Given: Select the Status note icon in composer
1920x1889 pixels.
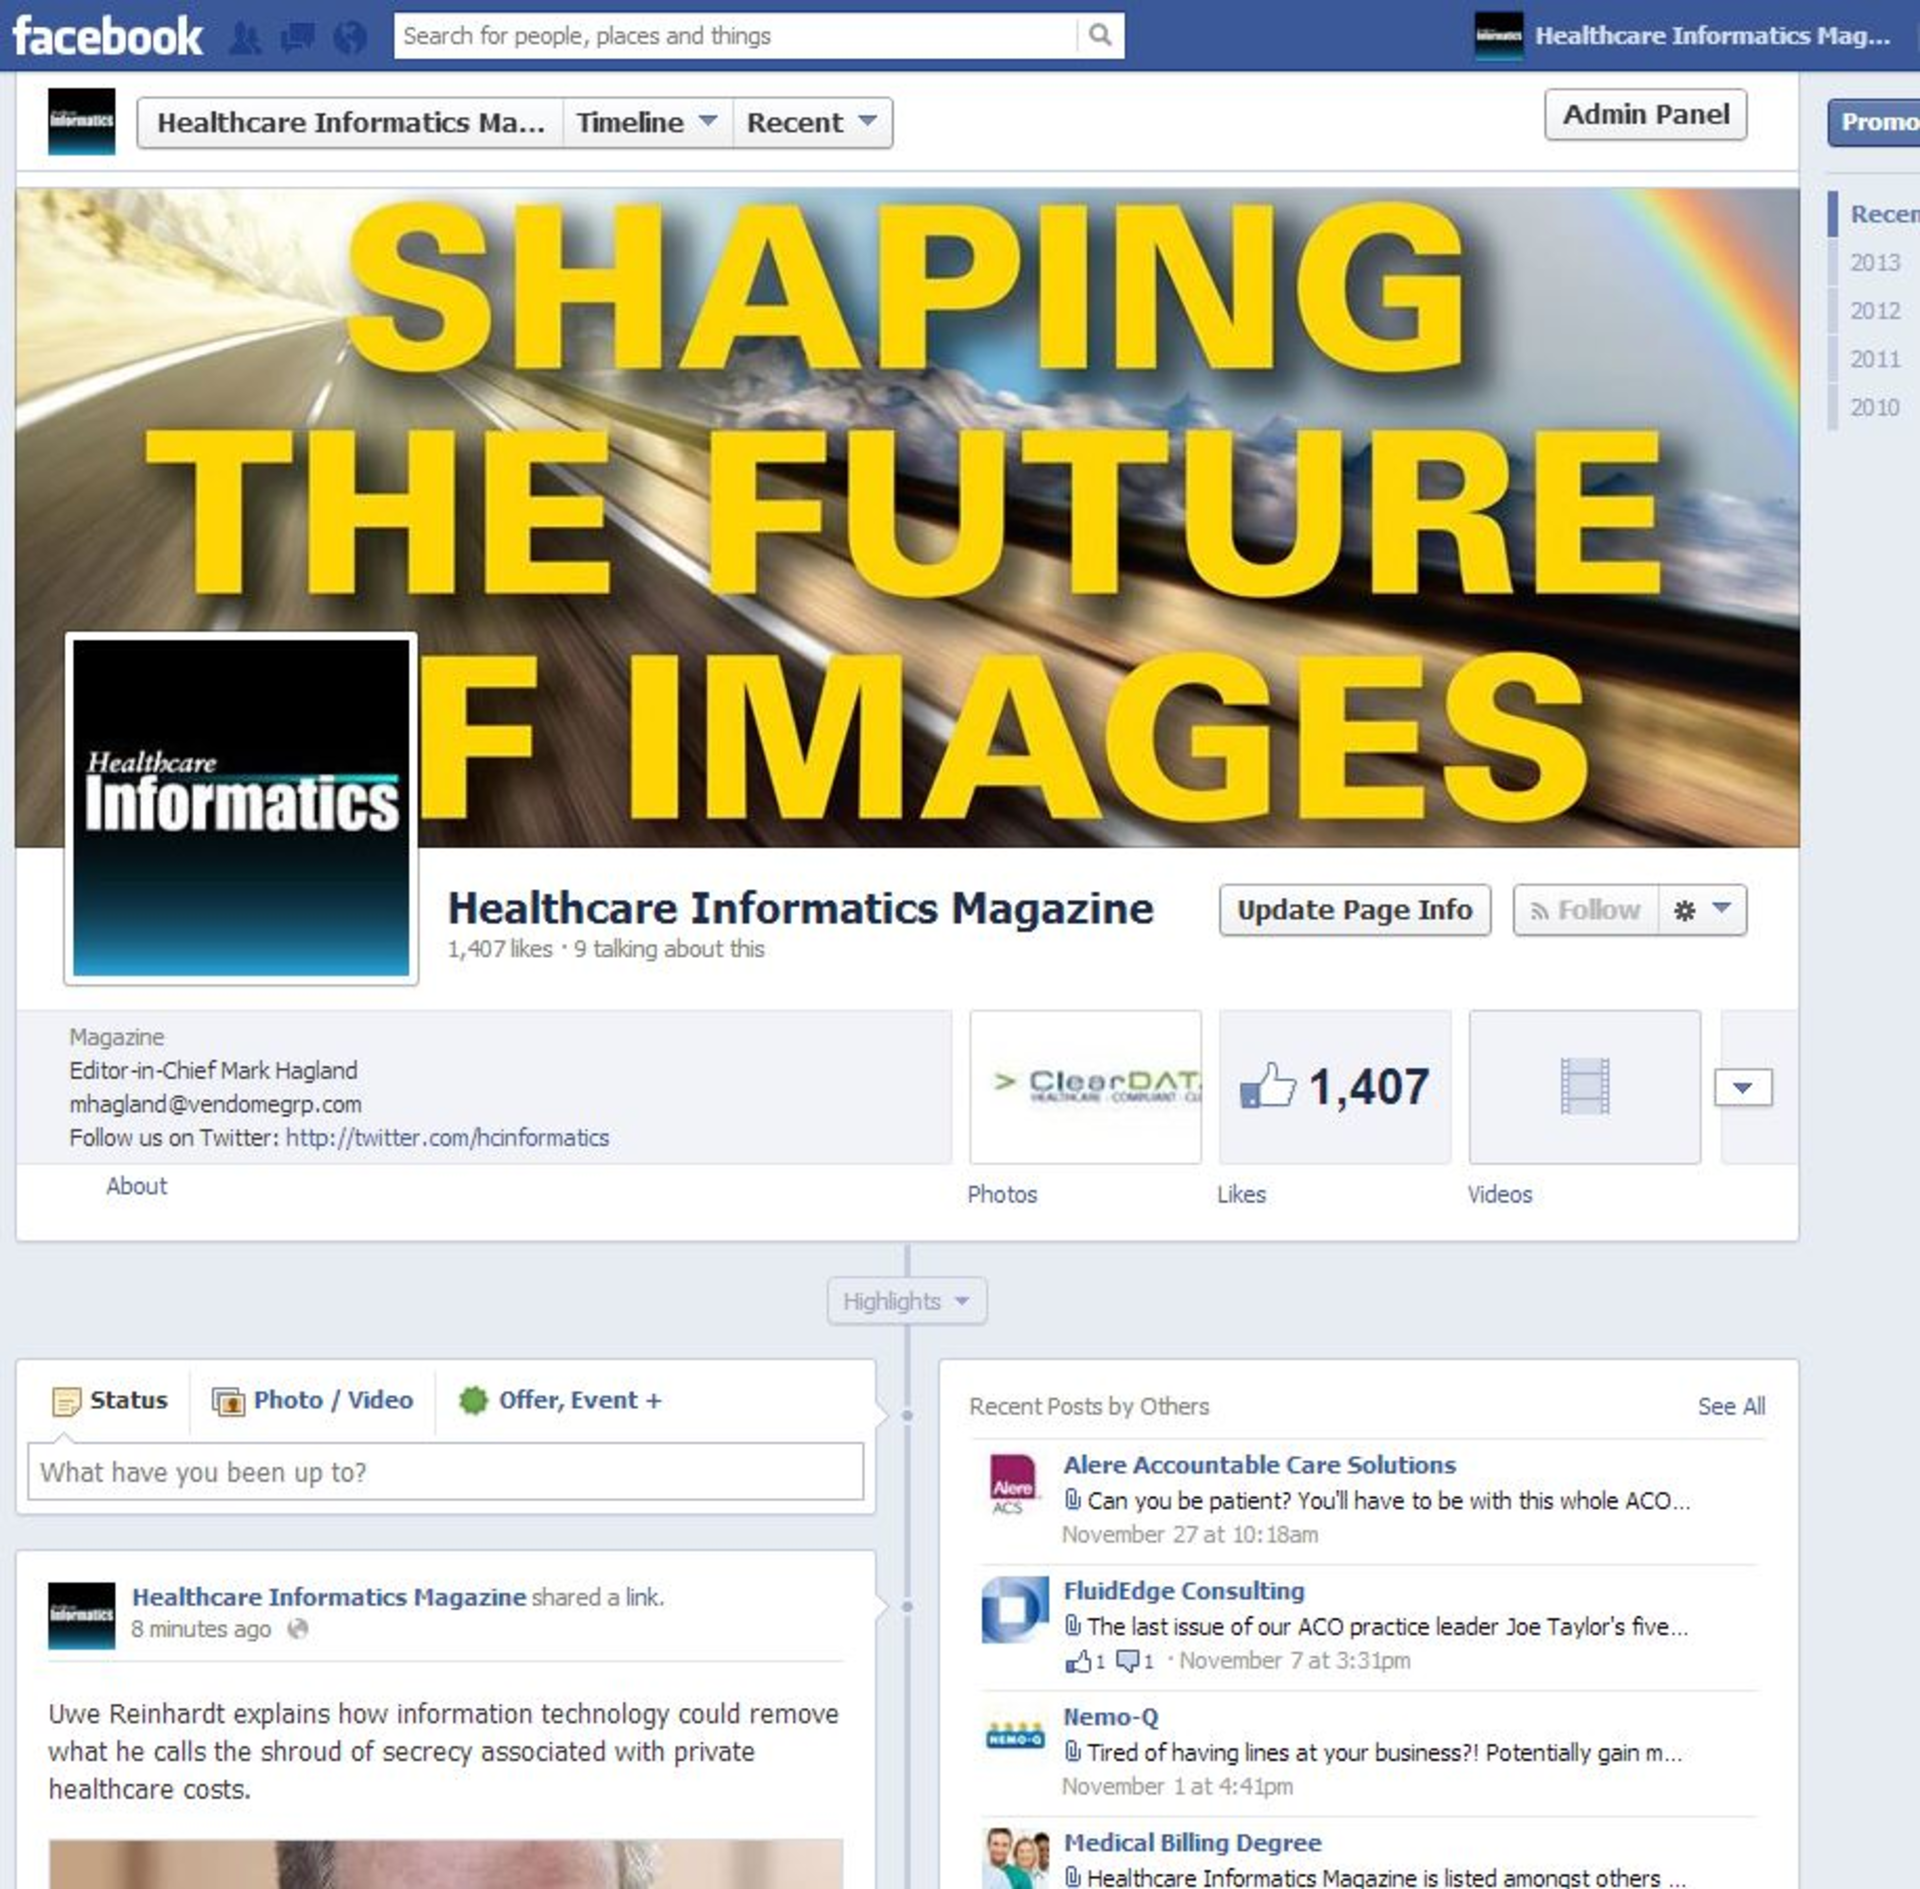Looking at the screenshot, I should (x=66, y=1400).
